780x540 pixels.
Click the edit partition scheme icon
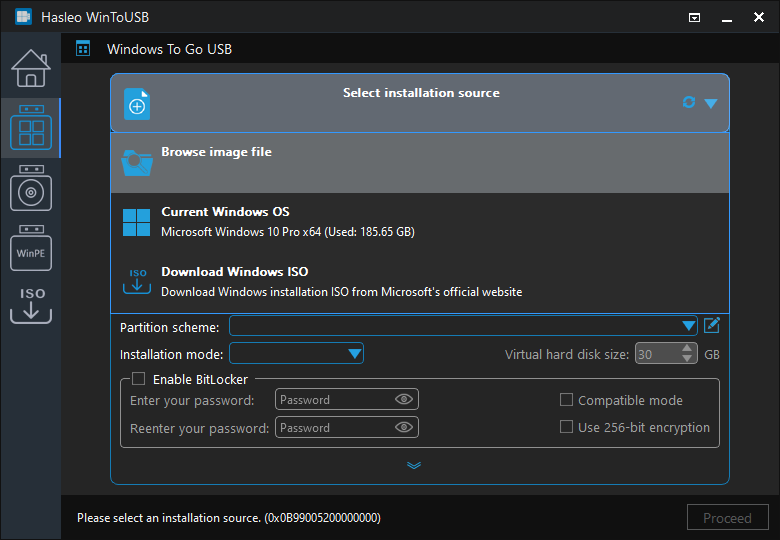tap(712, 326)
